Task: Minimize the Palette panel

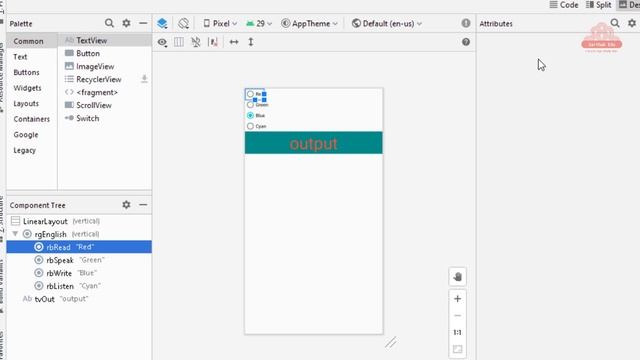Action: pos(143,23)
